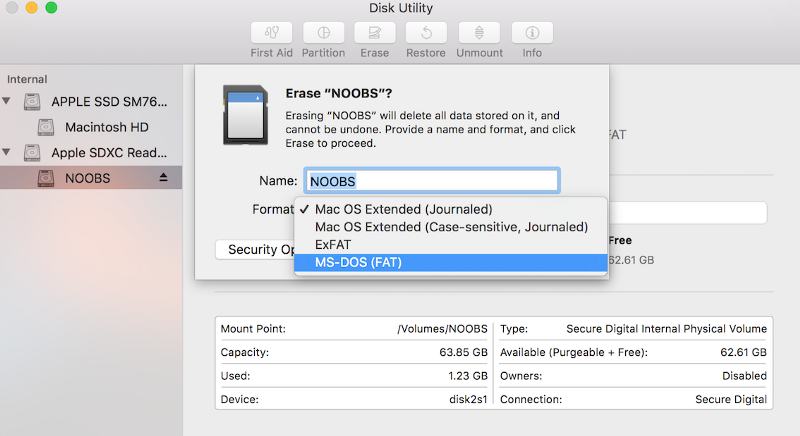Image resolution: width=800 pixels, height=436 pixels.
Task: Select APPLE SSD SM76 in sidebar
Action: click(109, 101)
